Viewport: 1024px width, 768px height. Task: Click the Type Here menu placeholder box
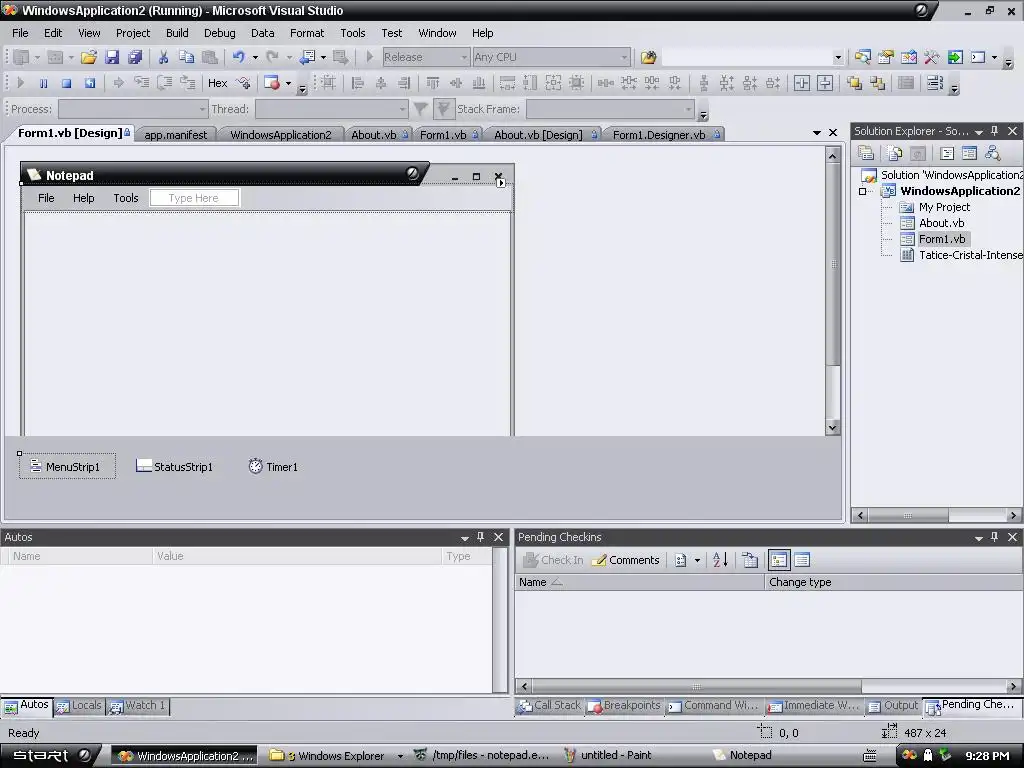click(x=194, y=198)
